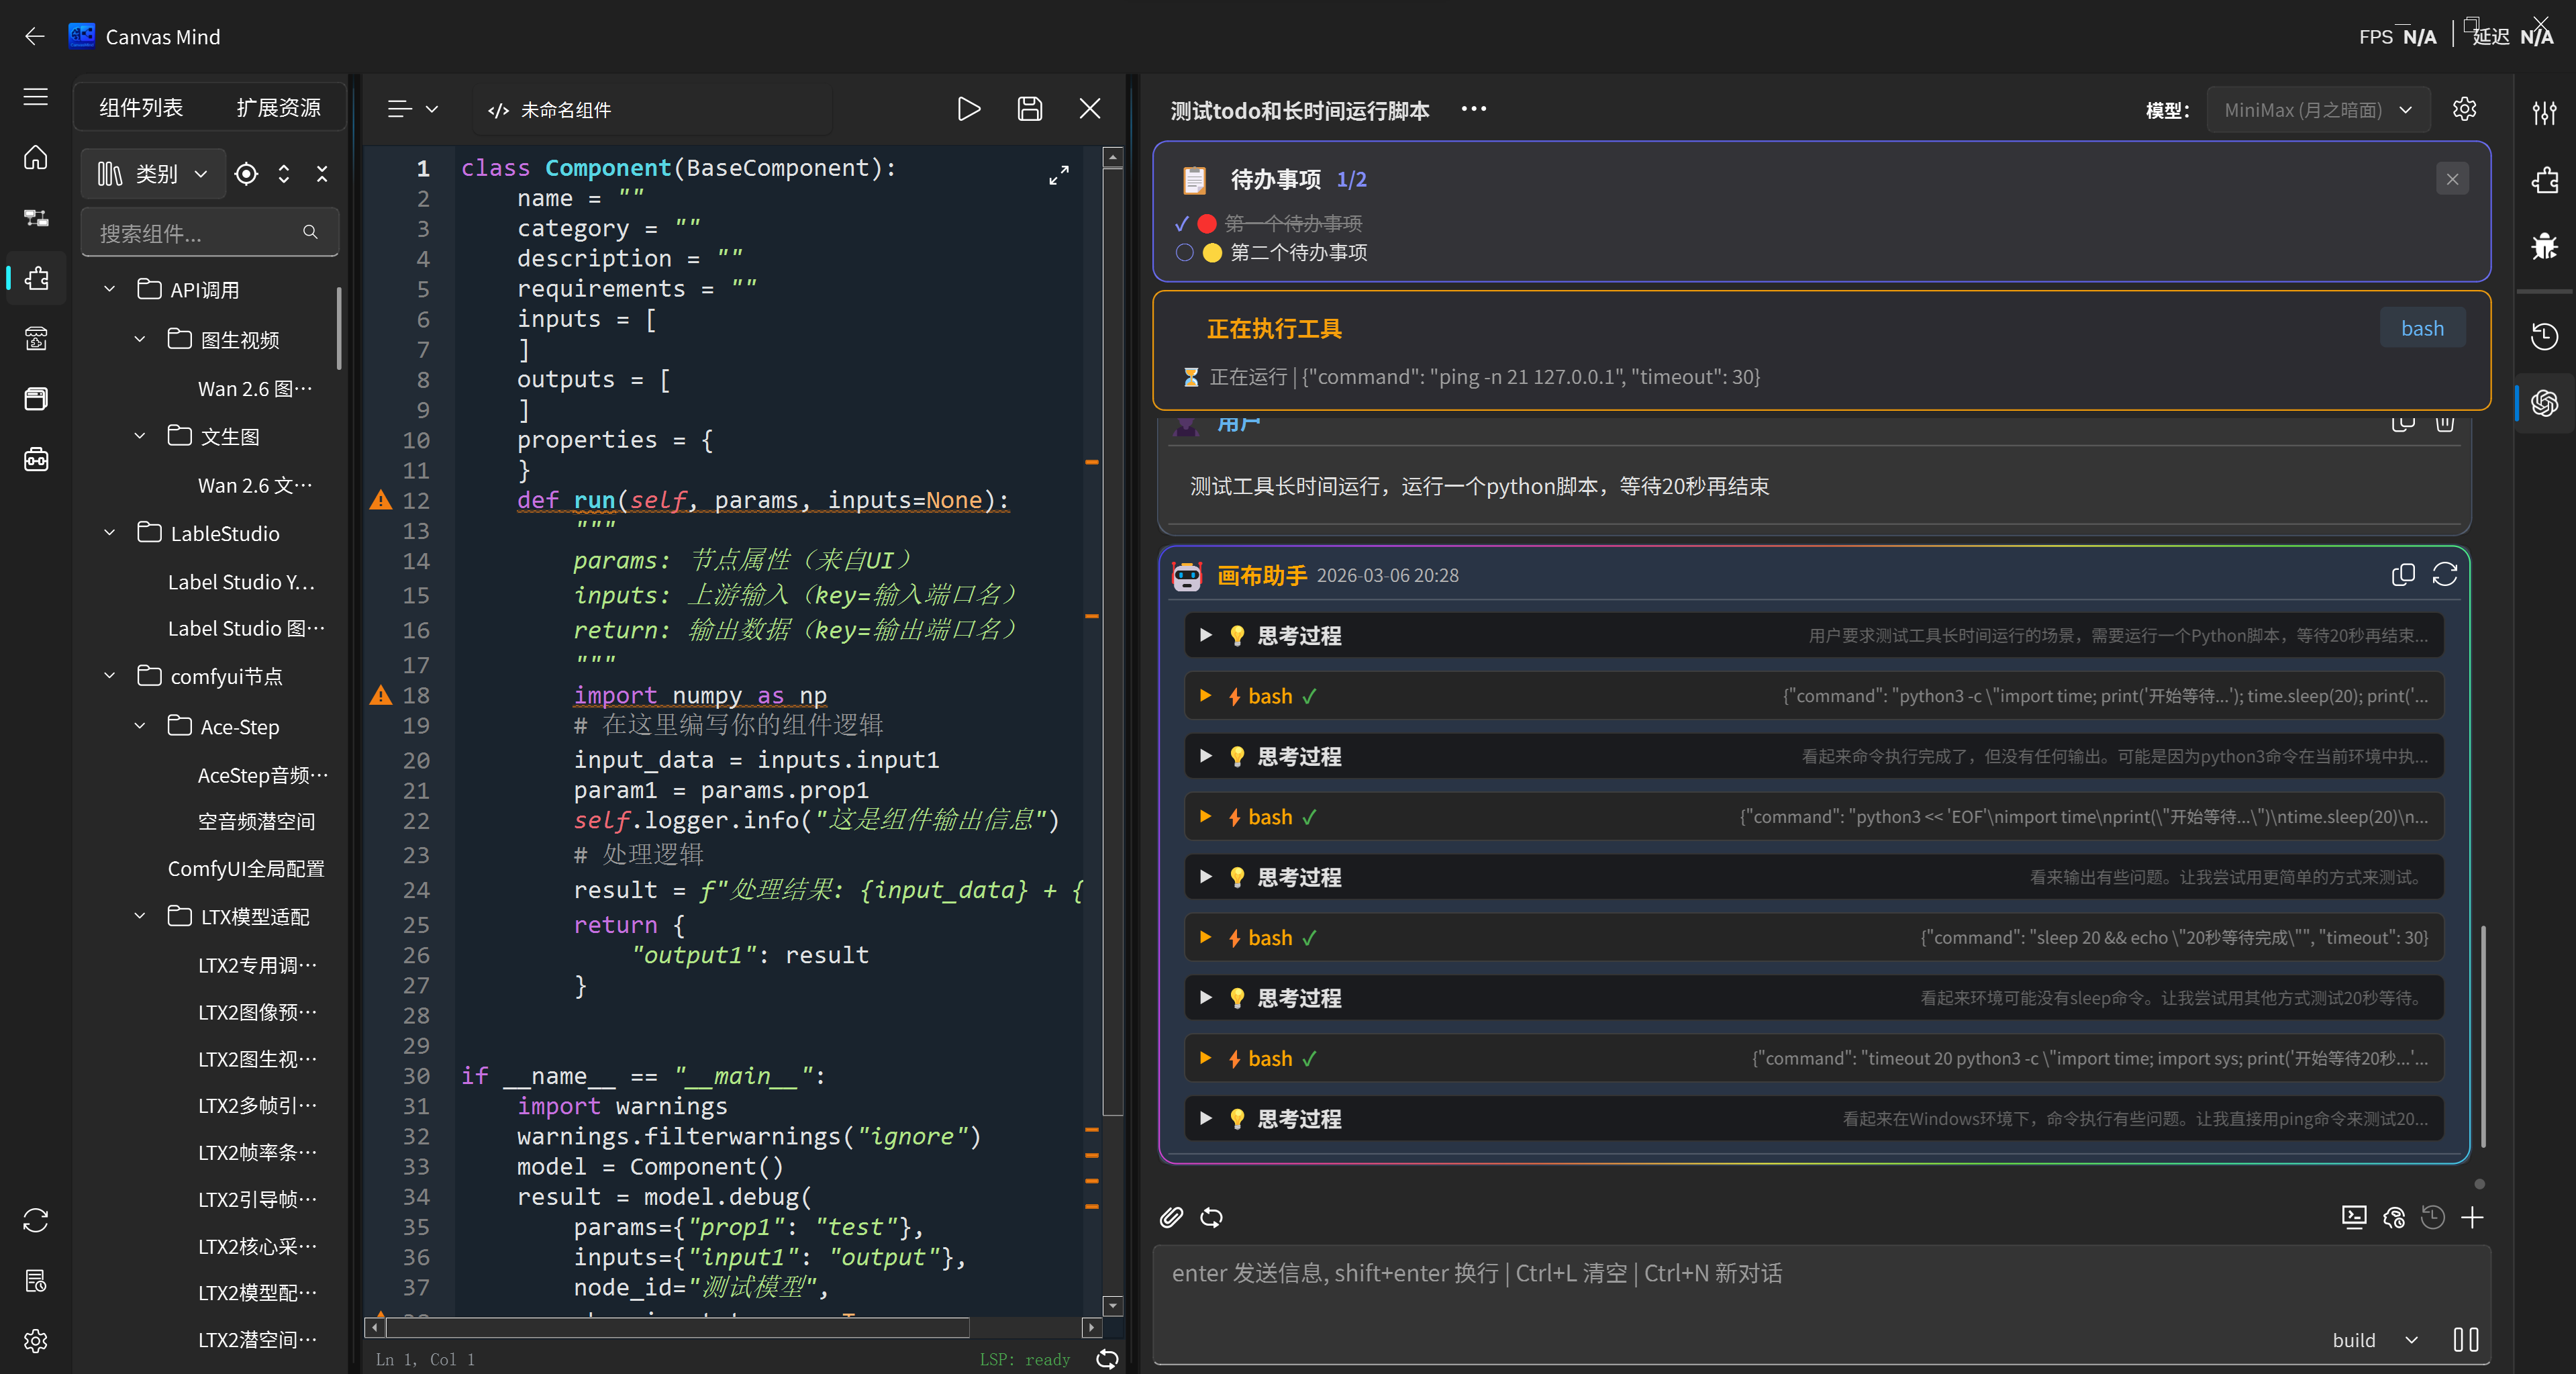Screen dimensions: 2576x1374
Task: Check the second todo item circle
Action: pyautogui.click(x=1185, y=252)
